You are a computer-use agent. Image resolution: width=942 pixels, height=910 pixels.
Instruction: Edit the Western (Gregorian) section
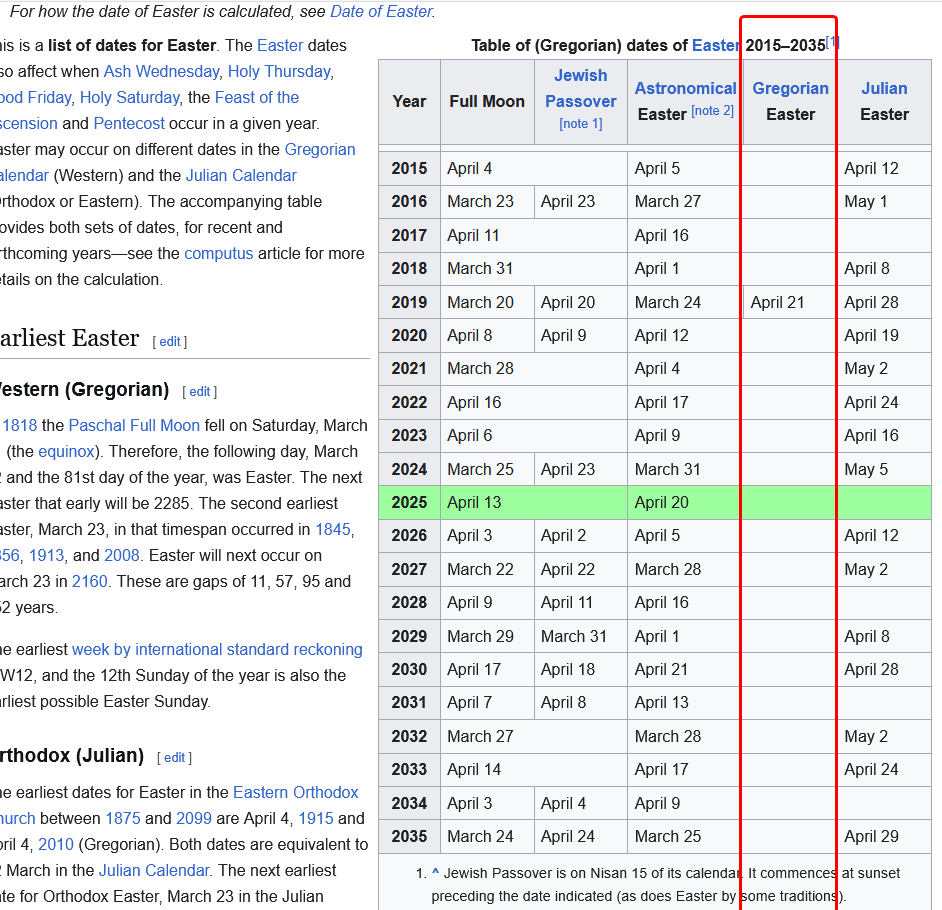[200, 391]
